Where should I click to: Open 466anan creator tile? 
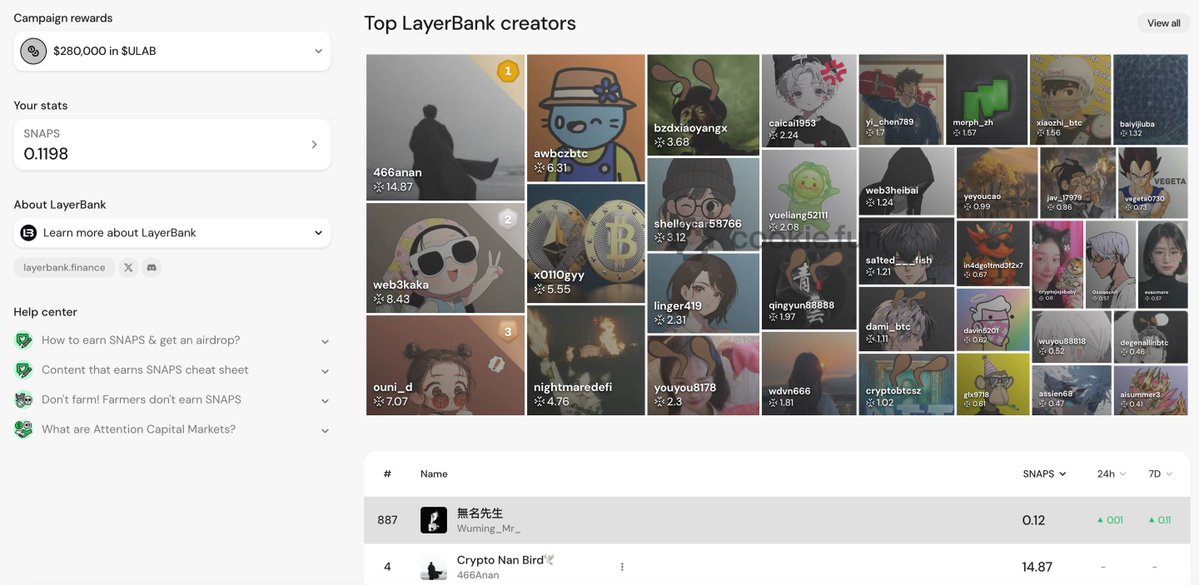pyautogui.click(x=445, y=127)
